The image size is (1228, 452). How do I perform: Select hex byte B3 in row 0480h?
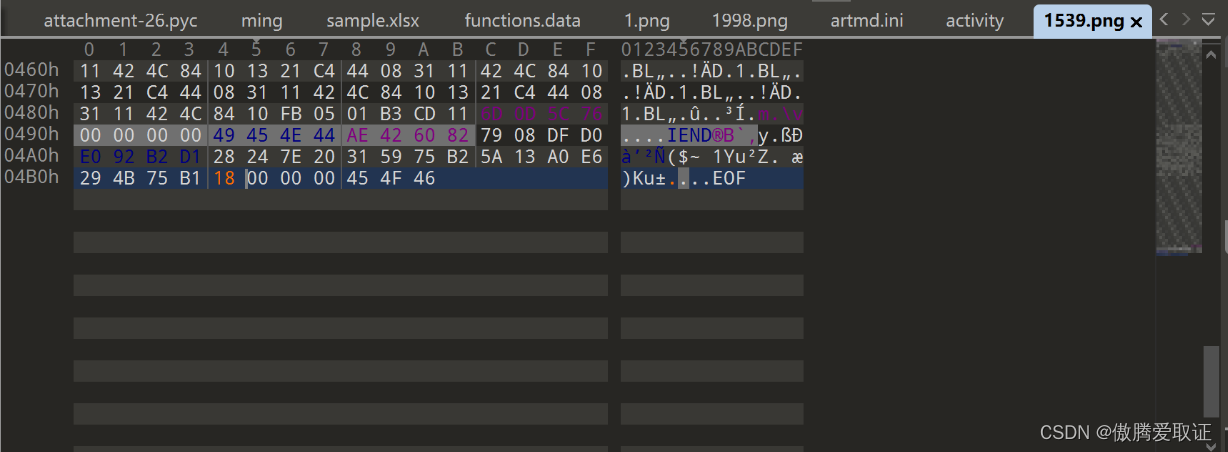(x=391, y=114)
